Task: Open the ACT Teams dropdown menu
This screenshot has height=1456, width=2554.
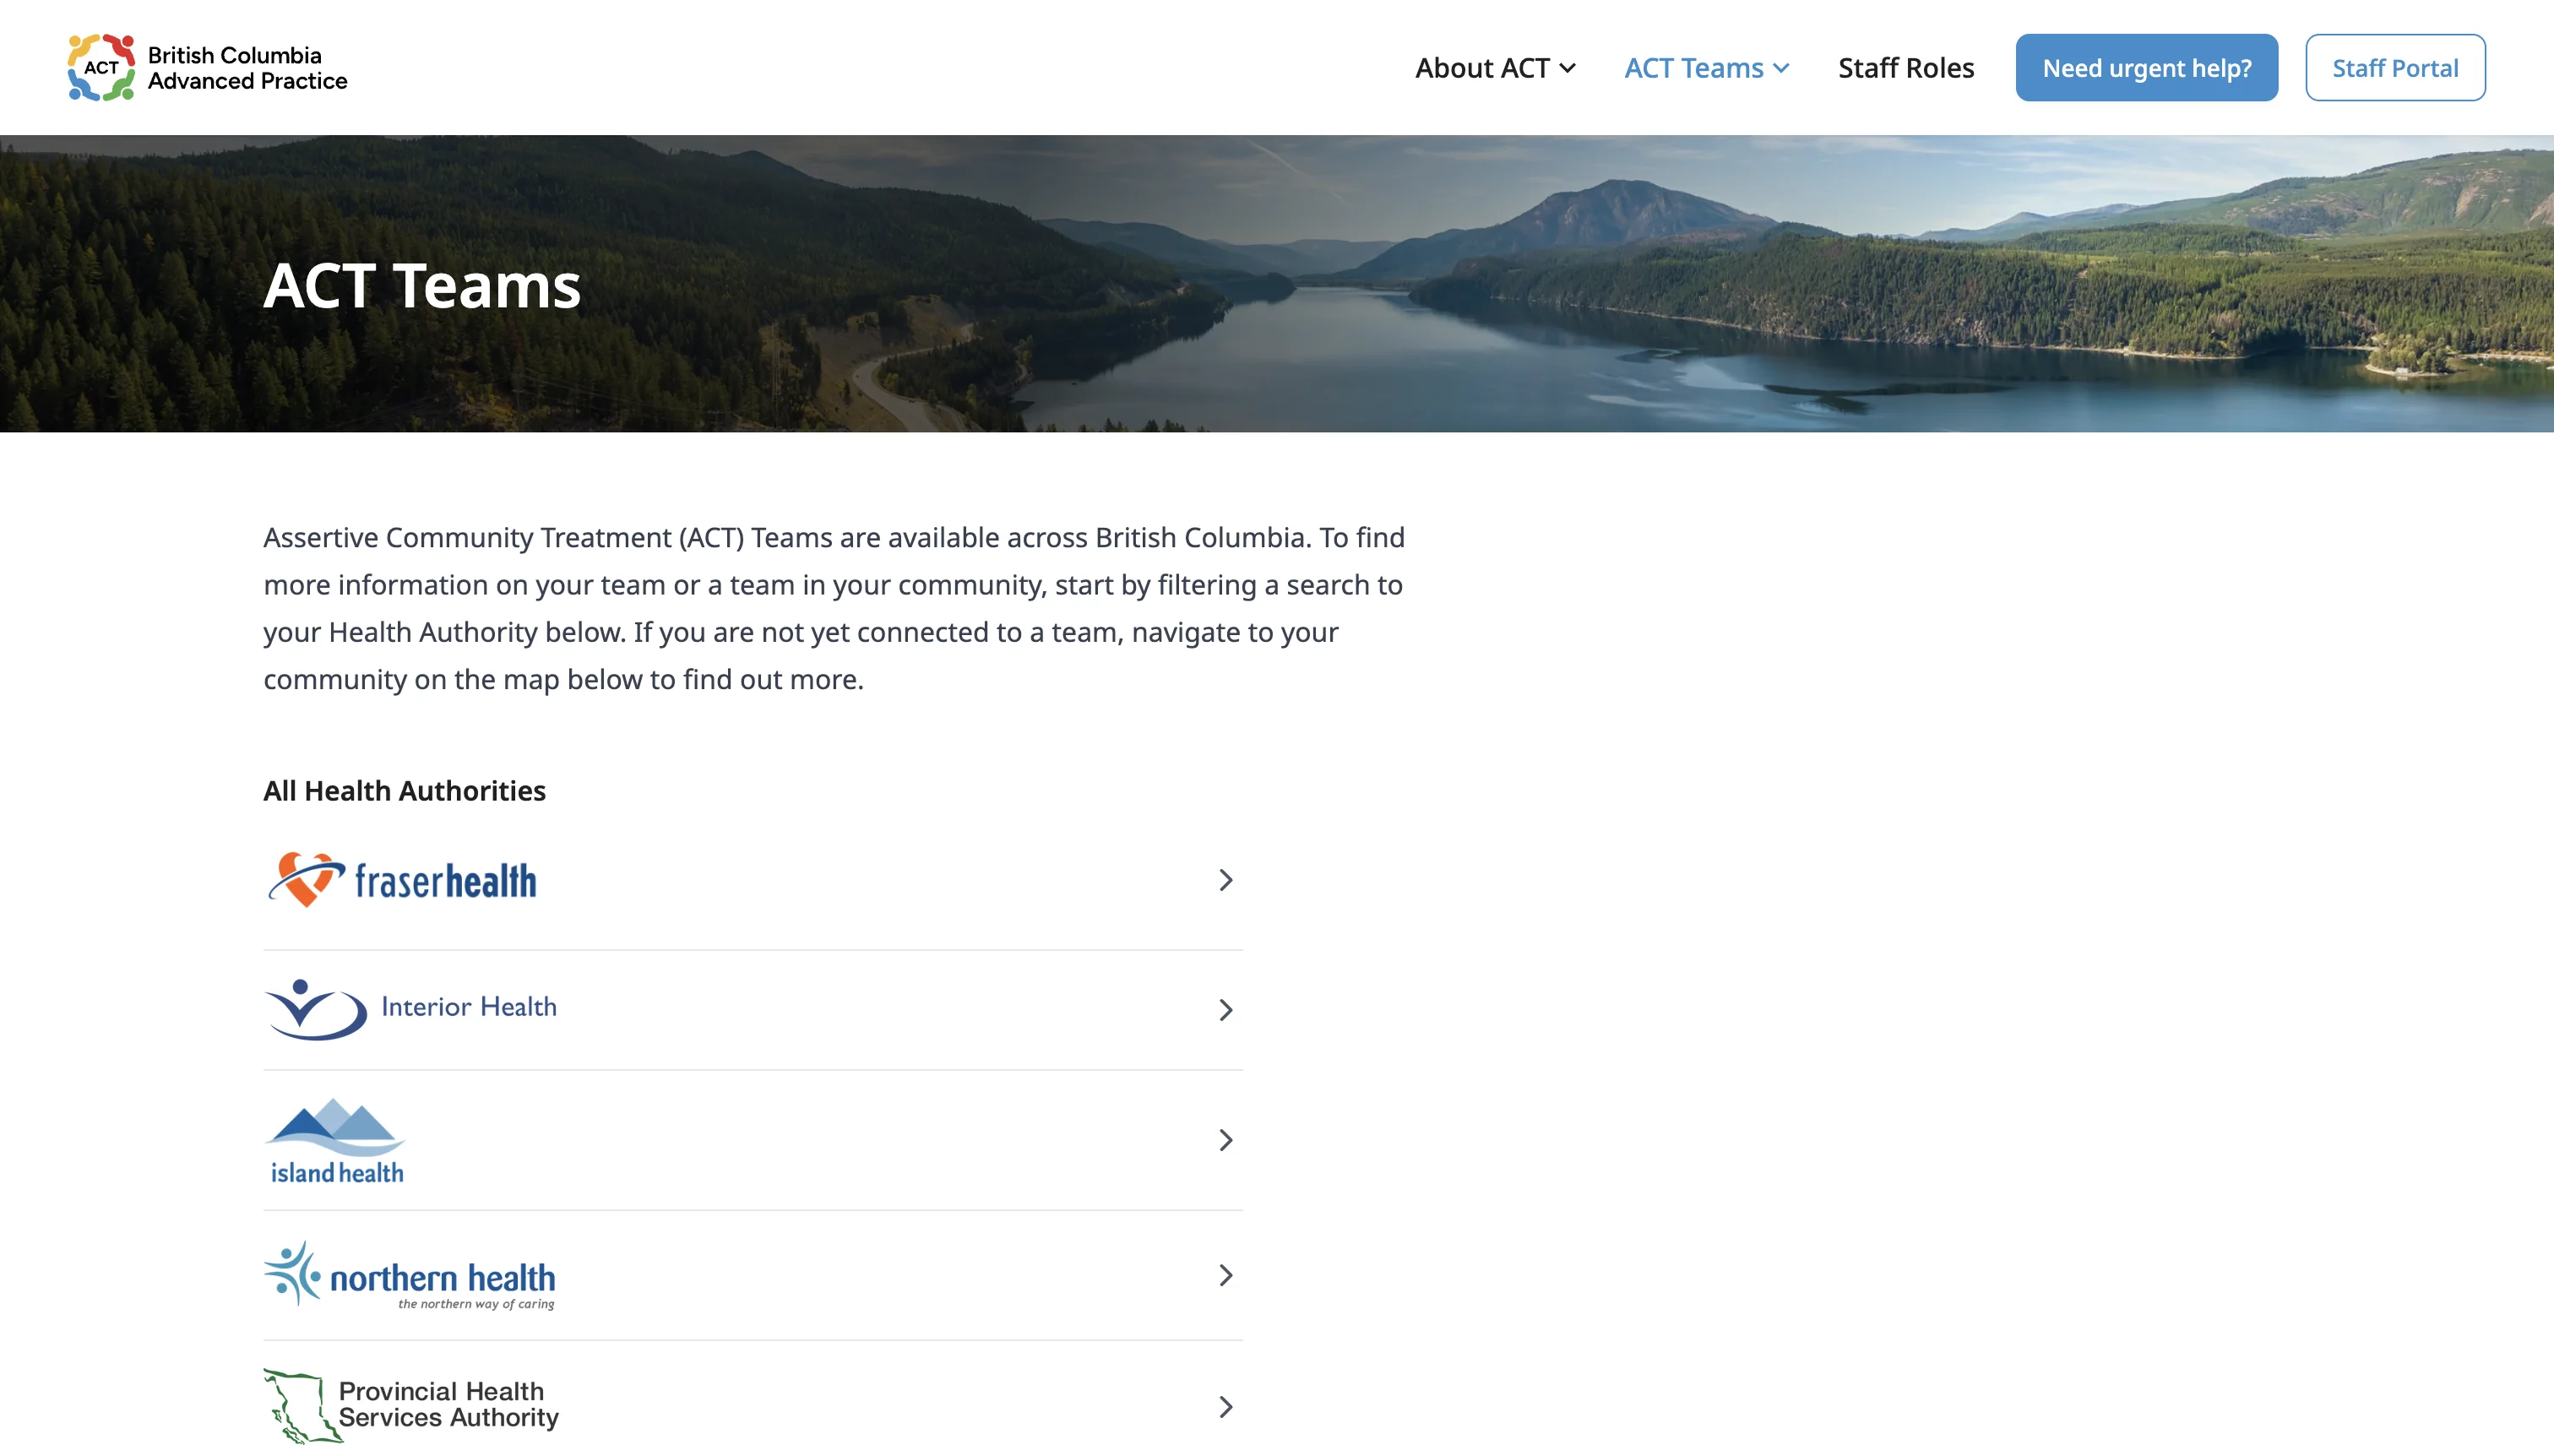Action: [x=1706, y=68]
